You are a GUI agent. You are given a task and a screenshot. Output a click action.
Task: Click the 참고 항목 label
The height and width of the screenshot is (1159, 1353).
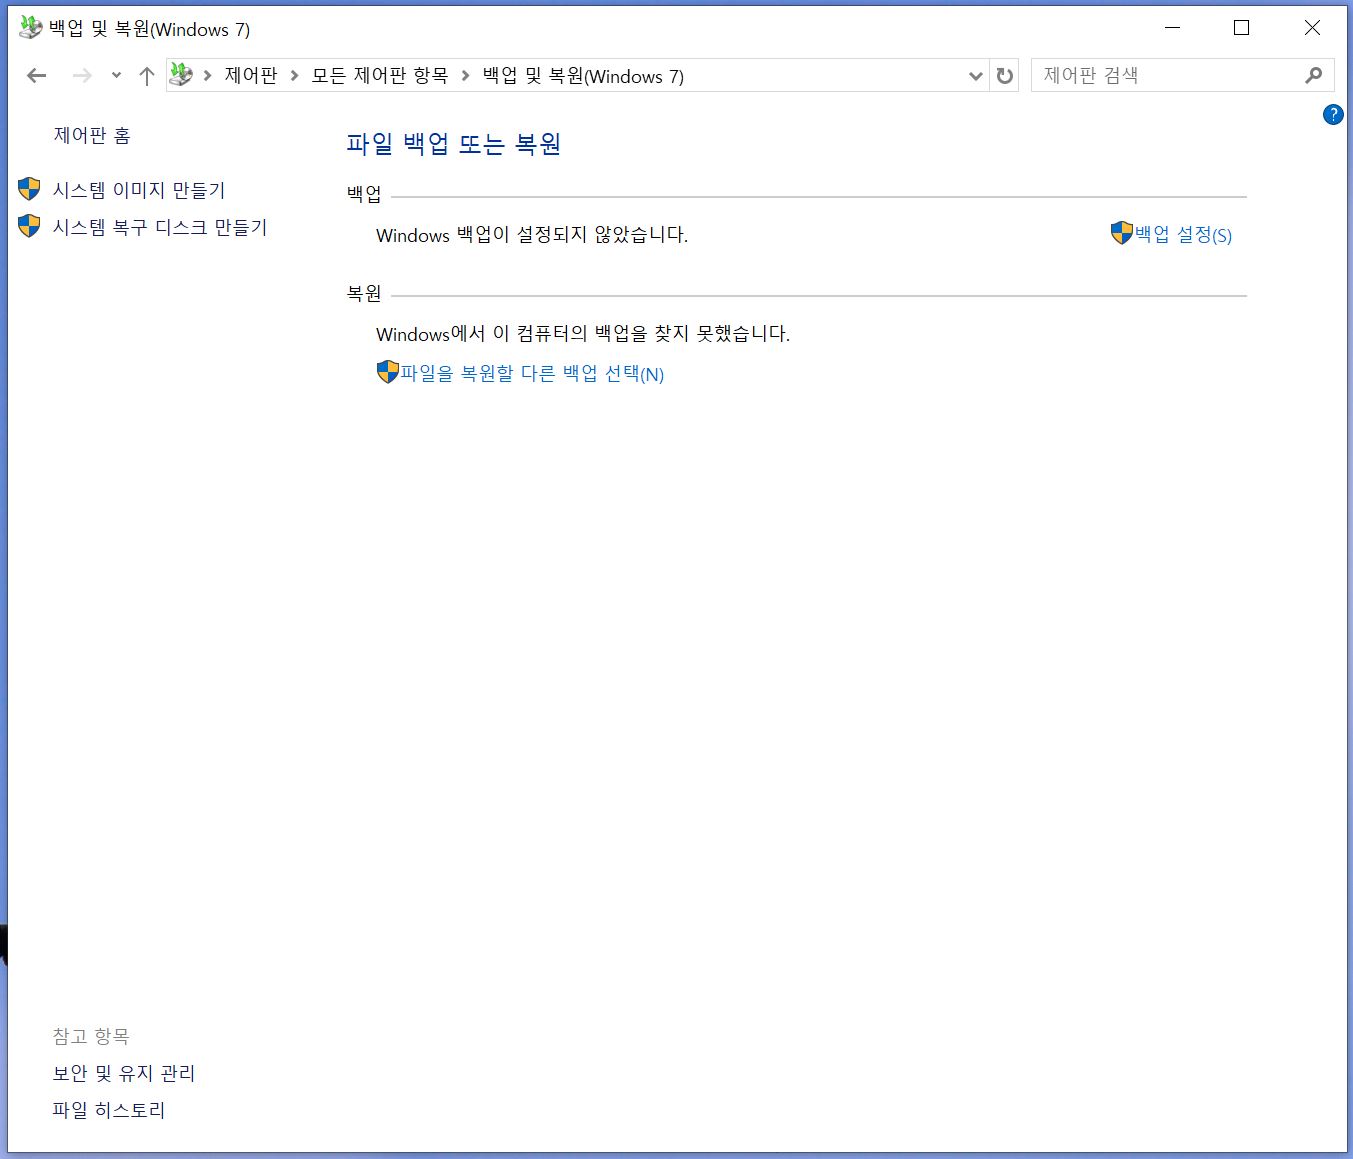pyautogui.click(x=91, y=1036)
